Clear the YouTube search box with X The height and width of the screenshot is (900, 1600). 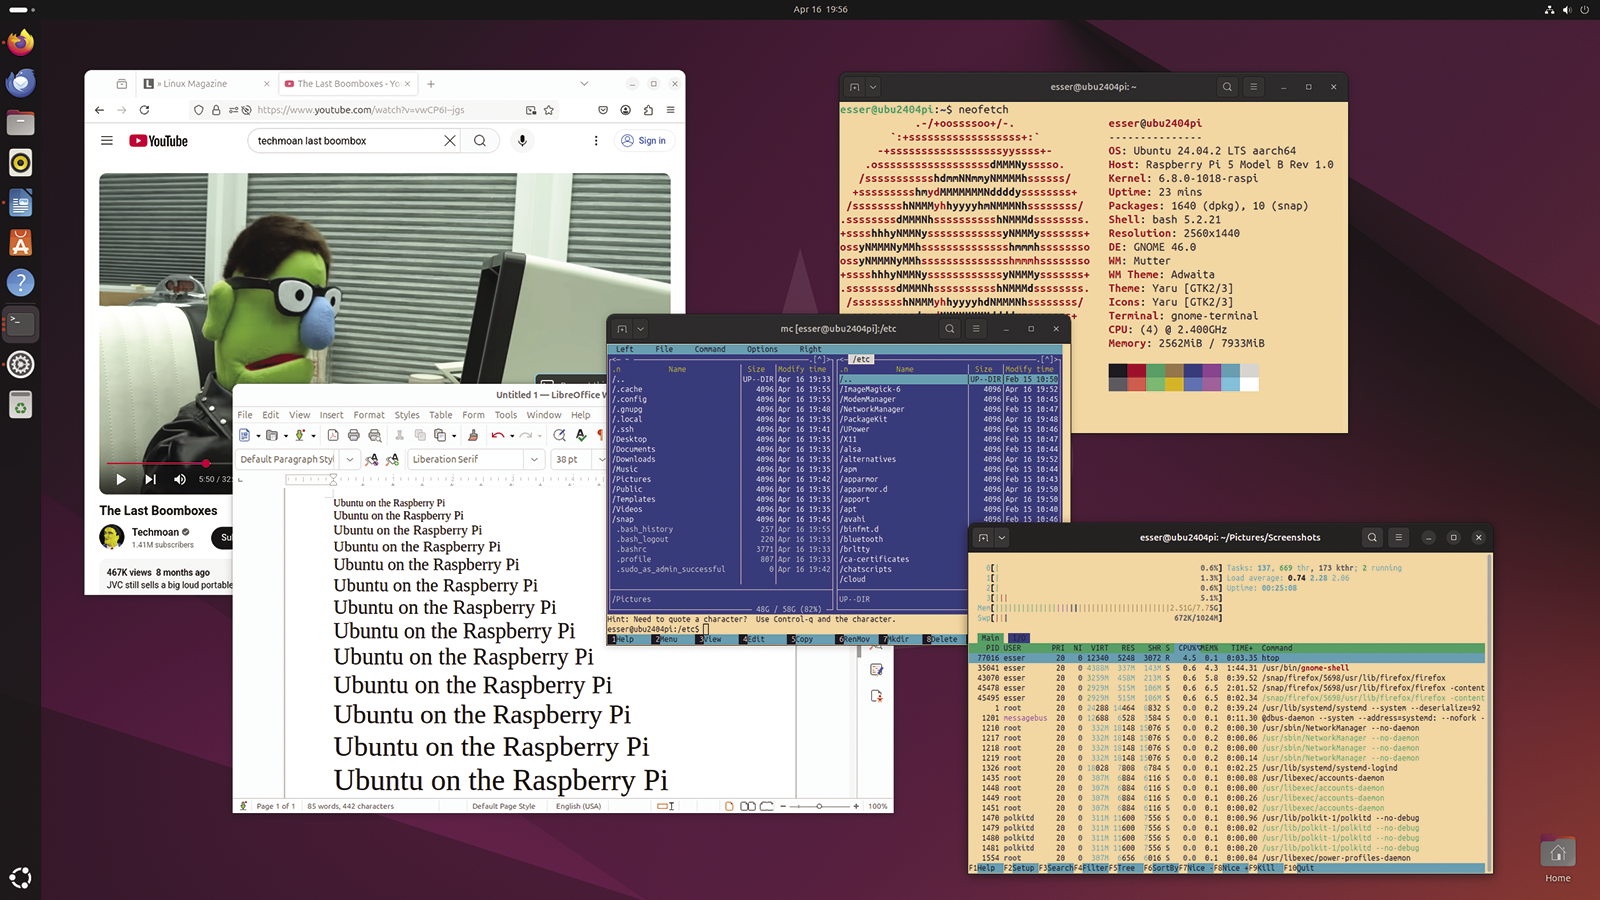(450, 141)
